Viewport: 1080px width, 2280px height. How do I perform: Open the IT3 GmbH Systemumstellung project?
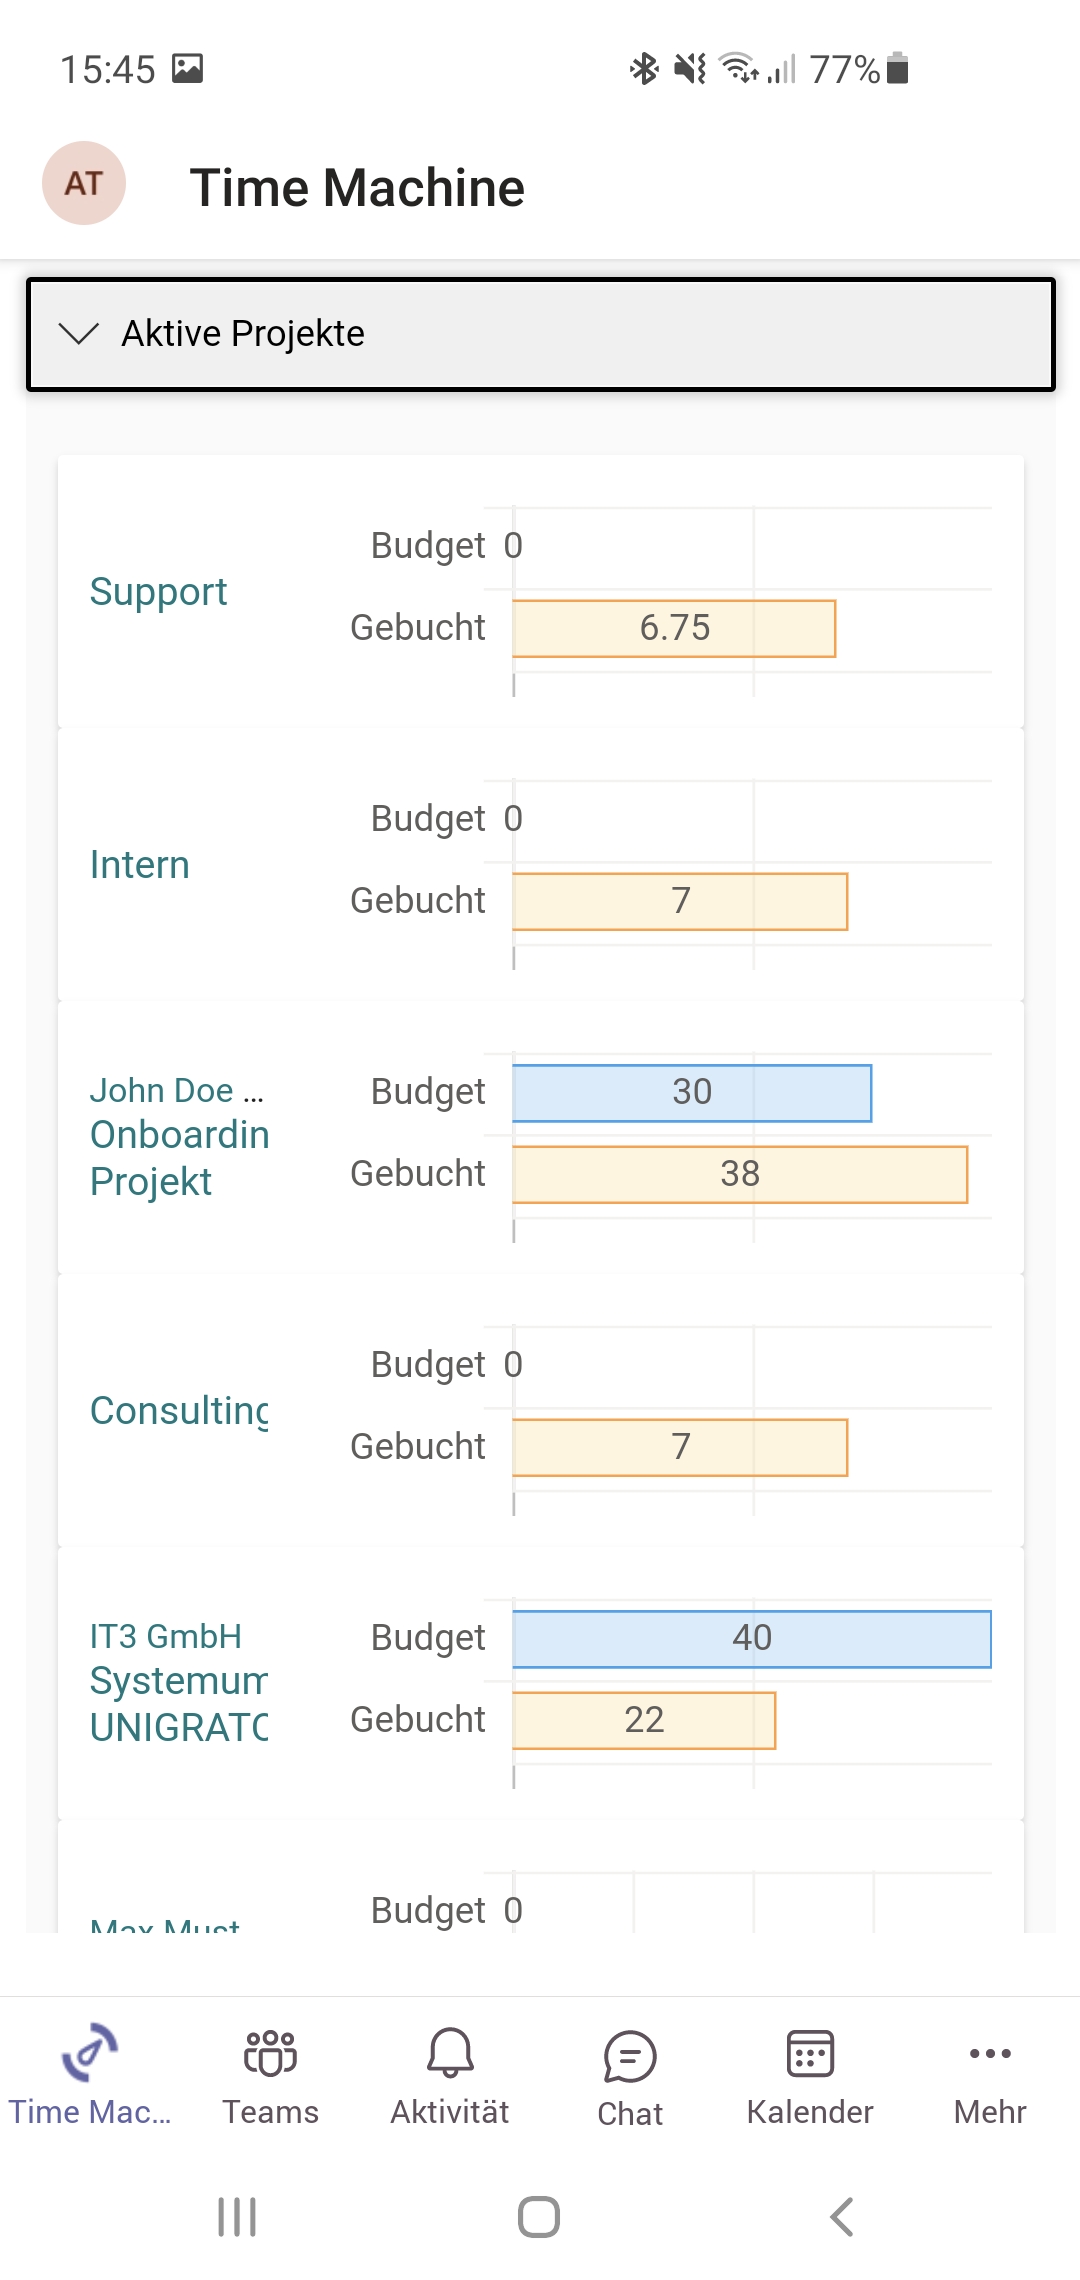click(x=179, y=1683)
